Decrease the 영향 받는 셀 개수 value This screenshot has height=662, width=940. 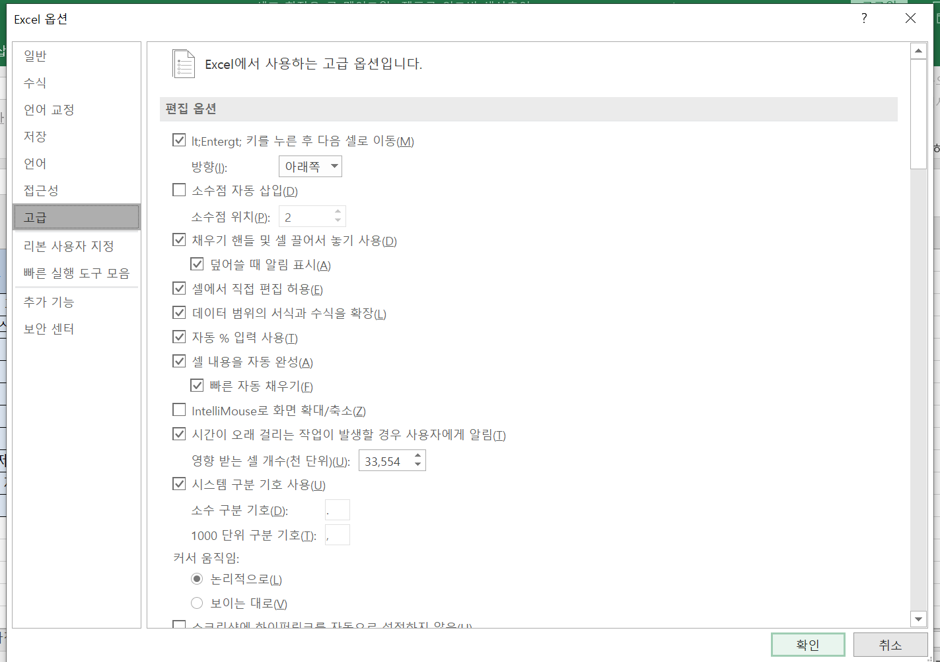418,465
